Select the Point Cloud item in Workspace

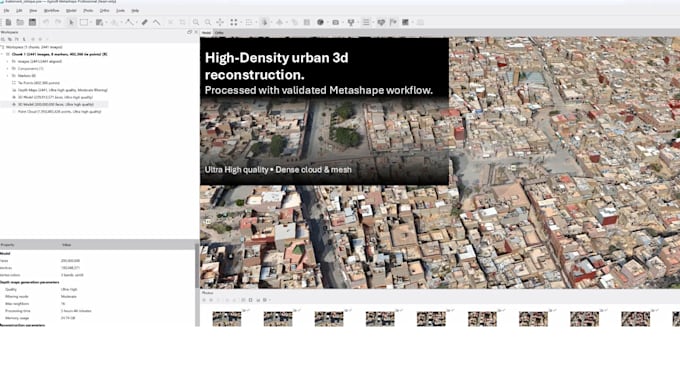56,111
